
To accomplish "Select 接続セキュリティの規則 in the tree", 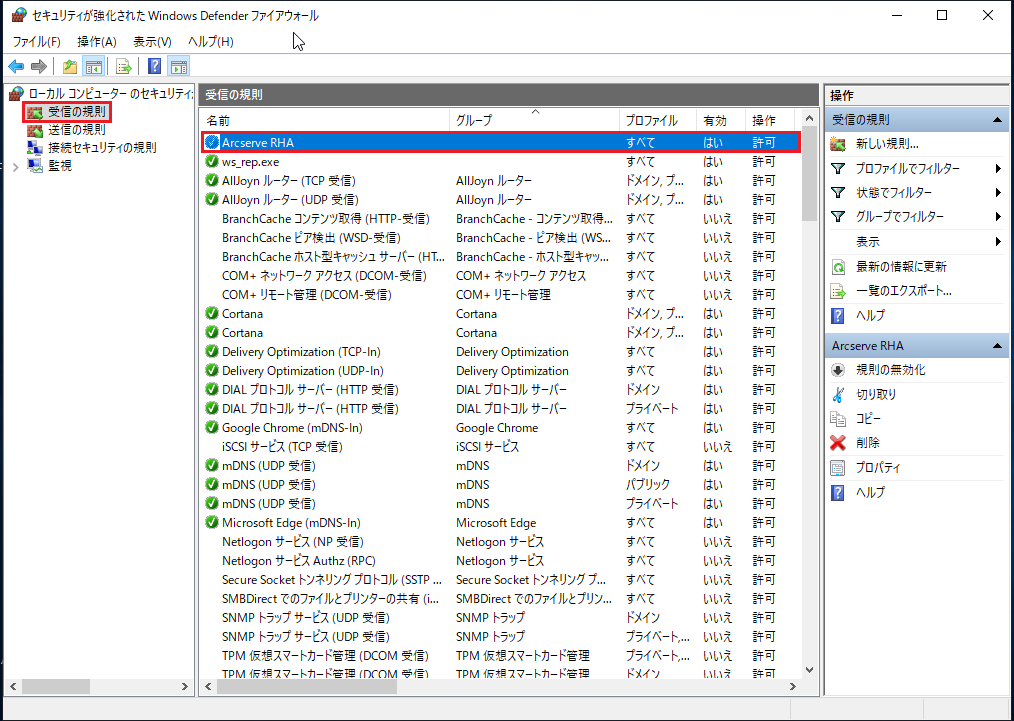I will click(101, 147).
